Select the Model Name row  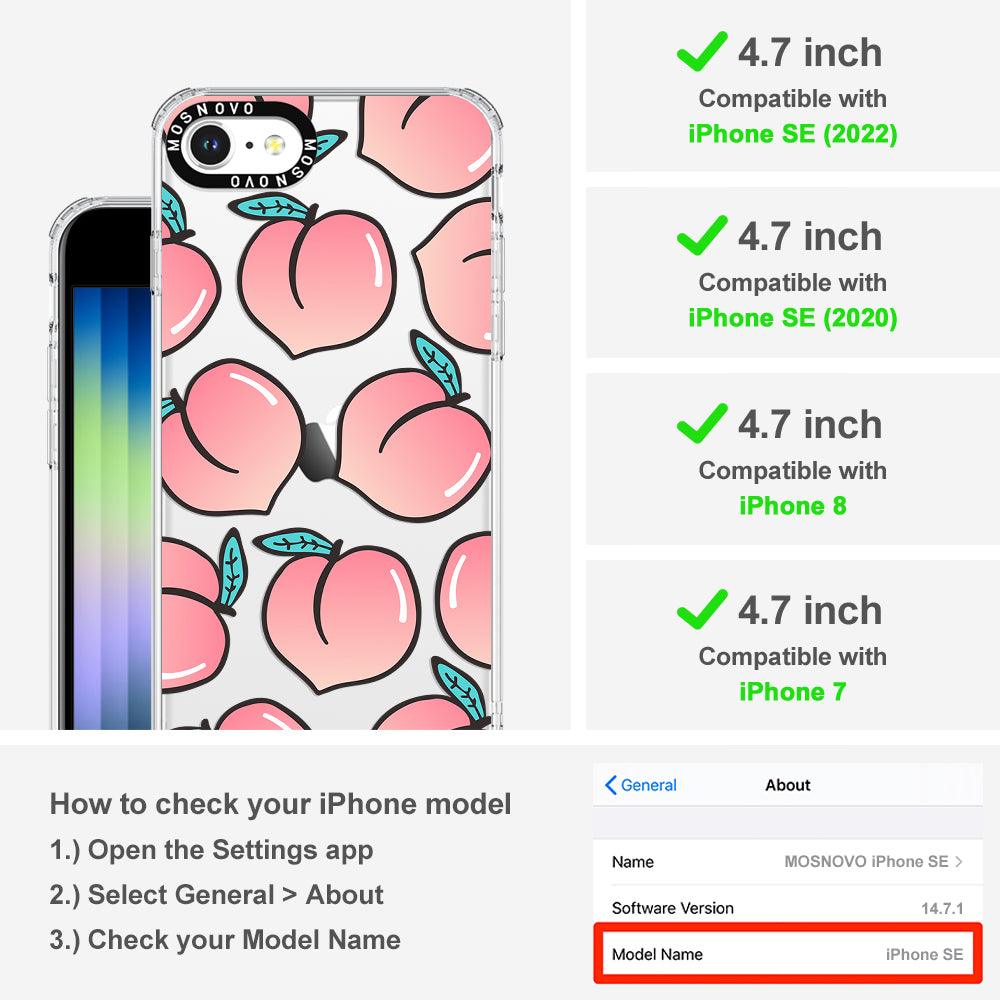point(788,954)
